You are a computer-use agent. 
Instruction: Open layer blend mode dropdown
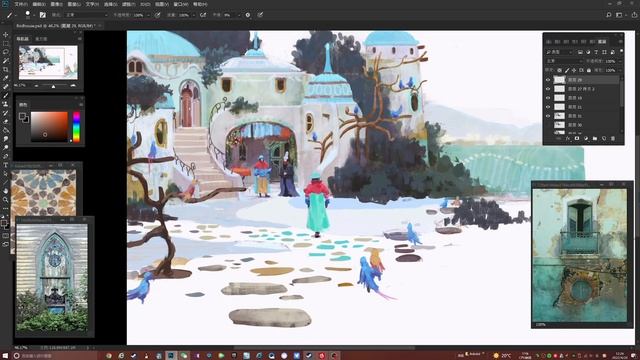coord(564,61)
